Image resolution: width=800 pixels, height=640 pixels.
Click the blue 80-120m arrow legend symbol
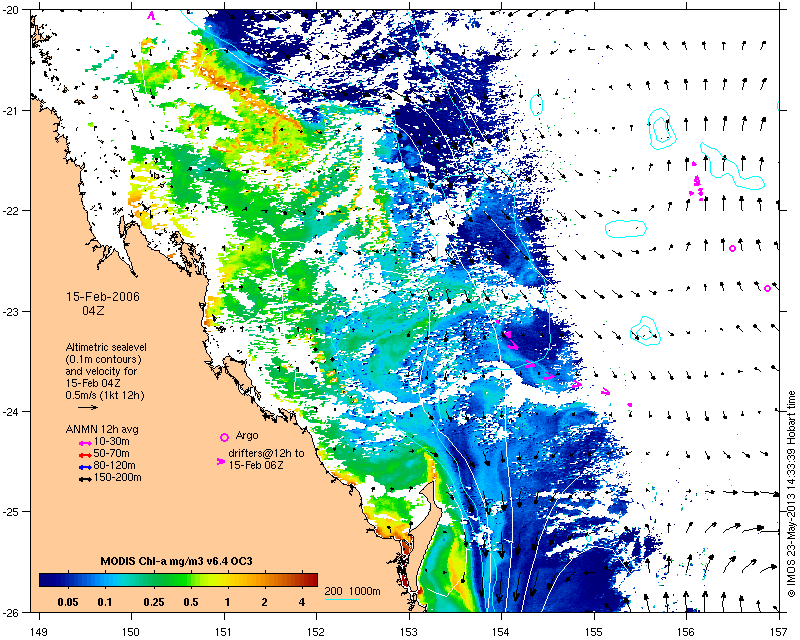pos(85,466)
